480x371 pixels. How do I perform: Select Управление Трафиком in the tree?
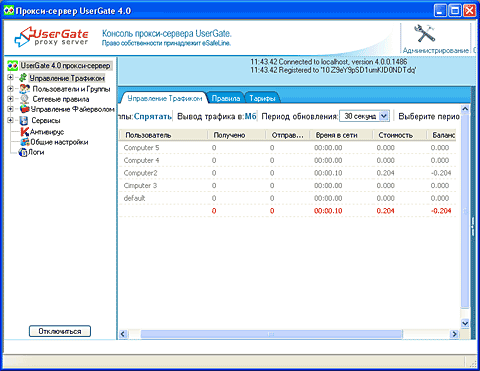pyautogui.click(x=67, y=78)
